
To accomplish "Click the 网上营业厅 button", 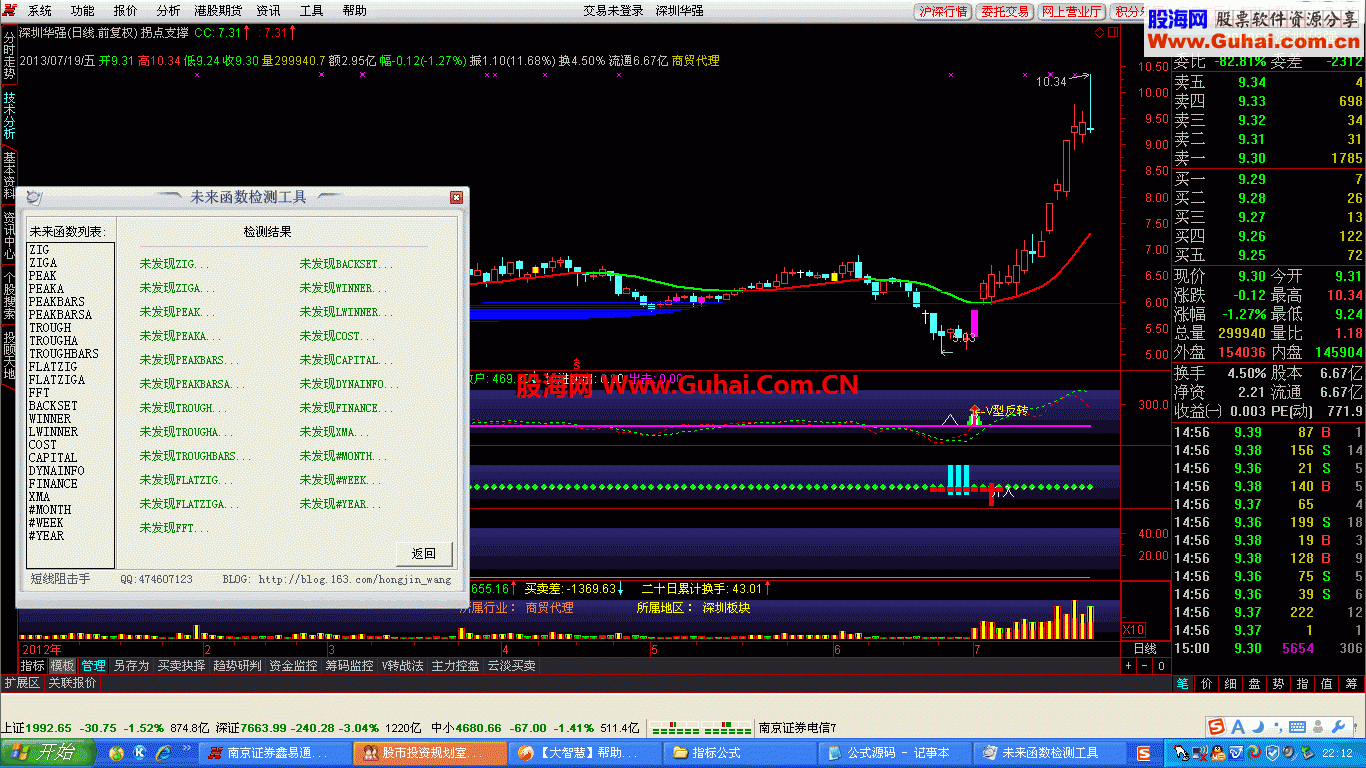I will tap(1072, 11).
